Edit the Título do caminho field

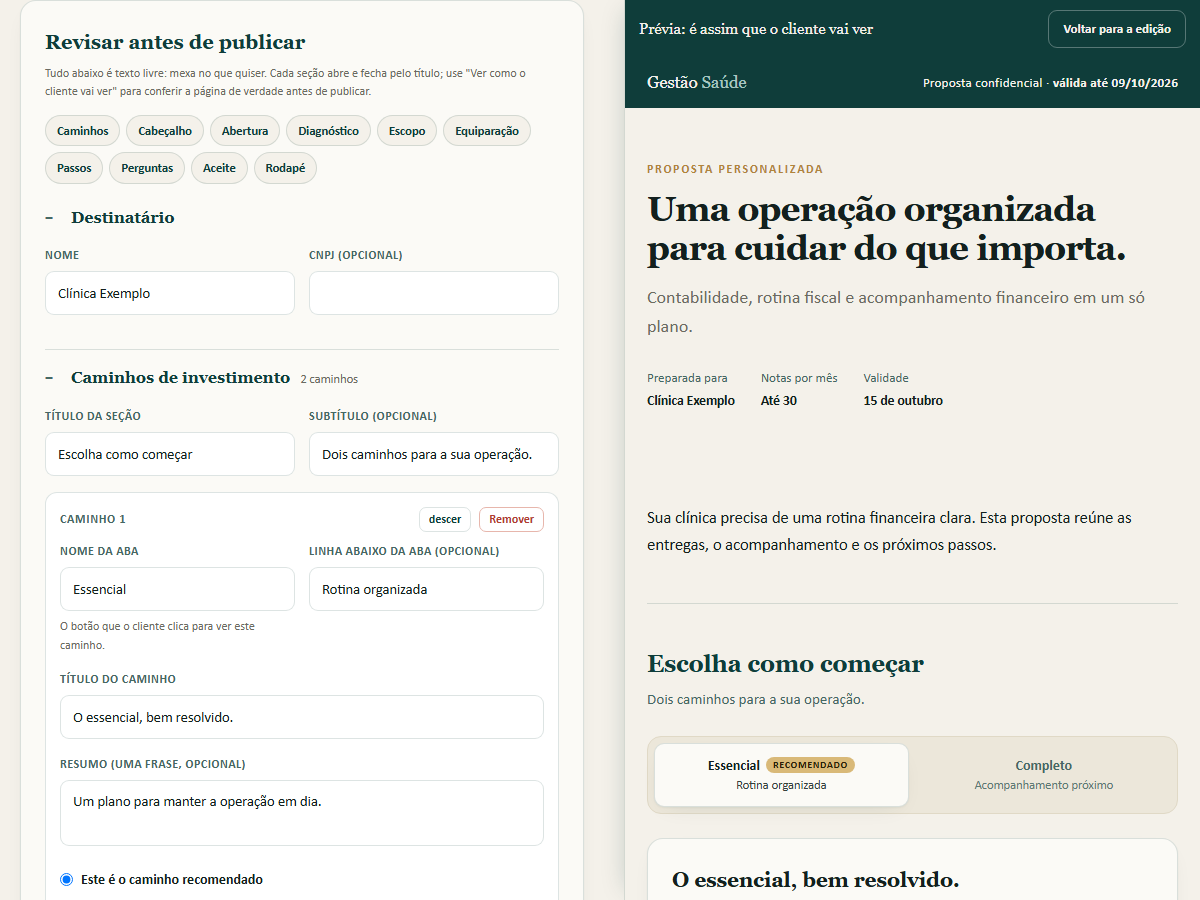click(x=302, y=717)
